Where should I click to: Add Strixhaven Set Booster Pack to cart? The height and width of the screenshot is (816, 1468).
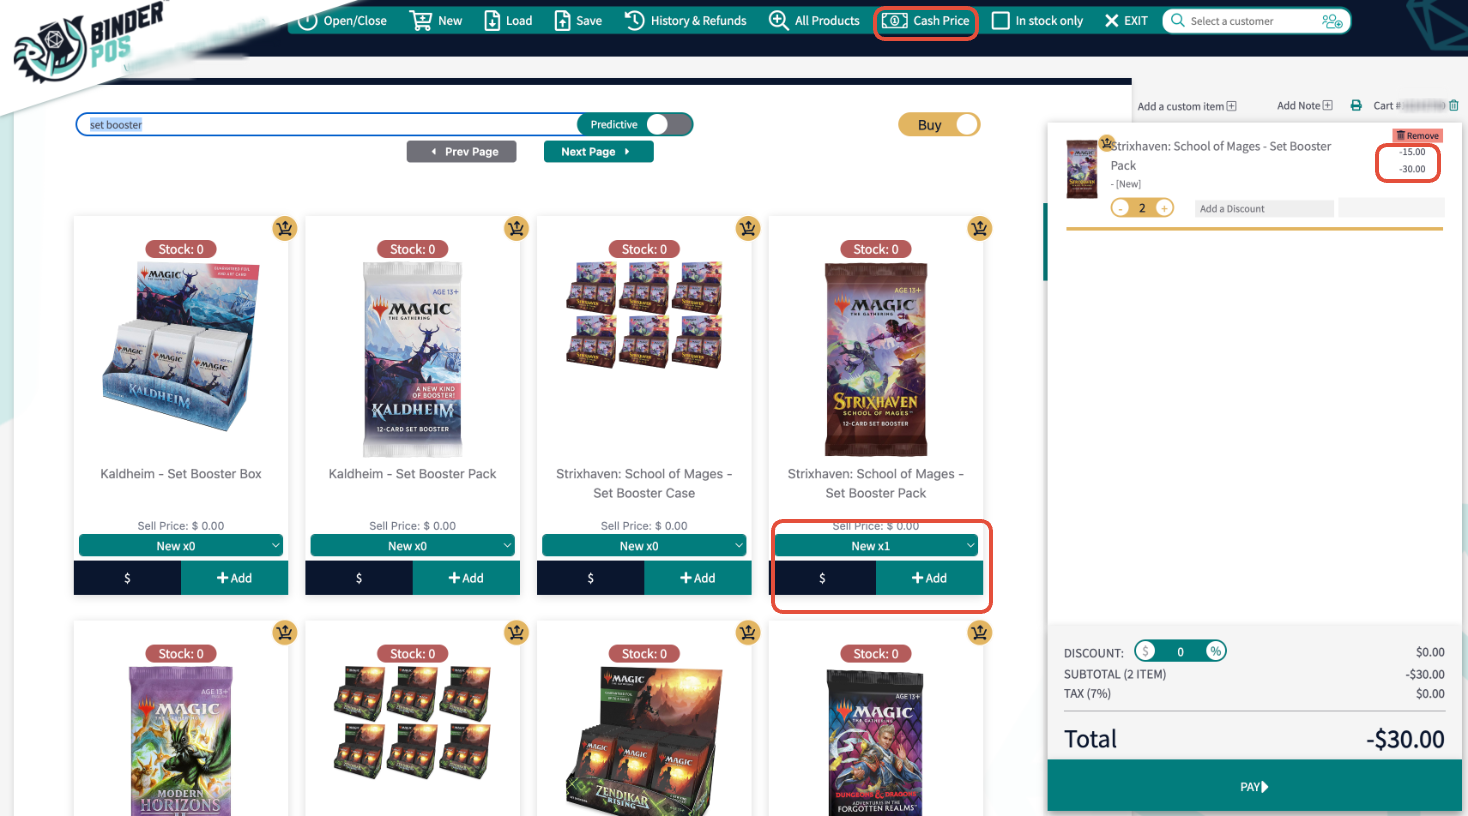(930, 578)
